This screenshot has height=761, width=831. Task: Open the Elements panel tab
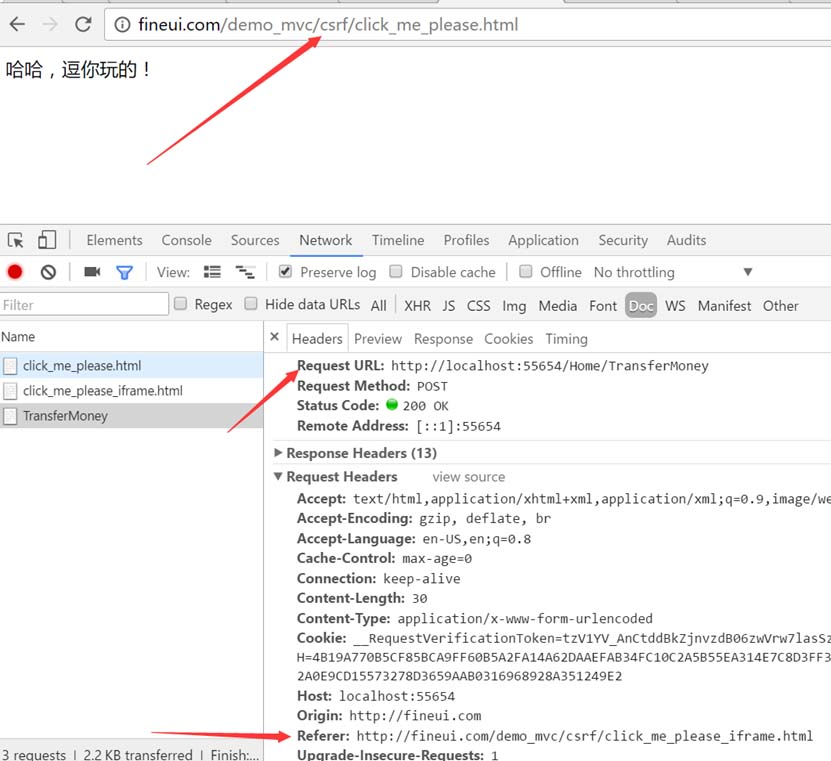point(114,240)
